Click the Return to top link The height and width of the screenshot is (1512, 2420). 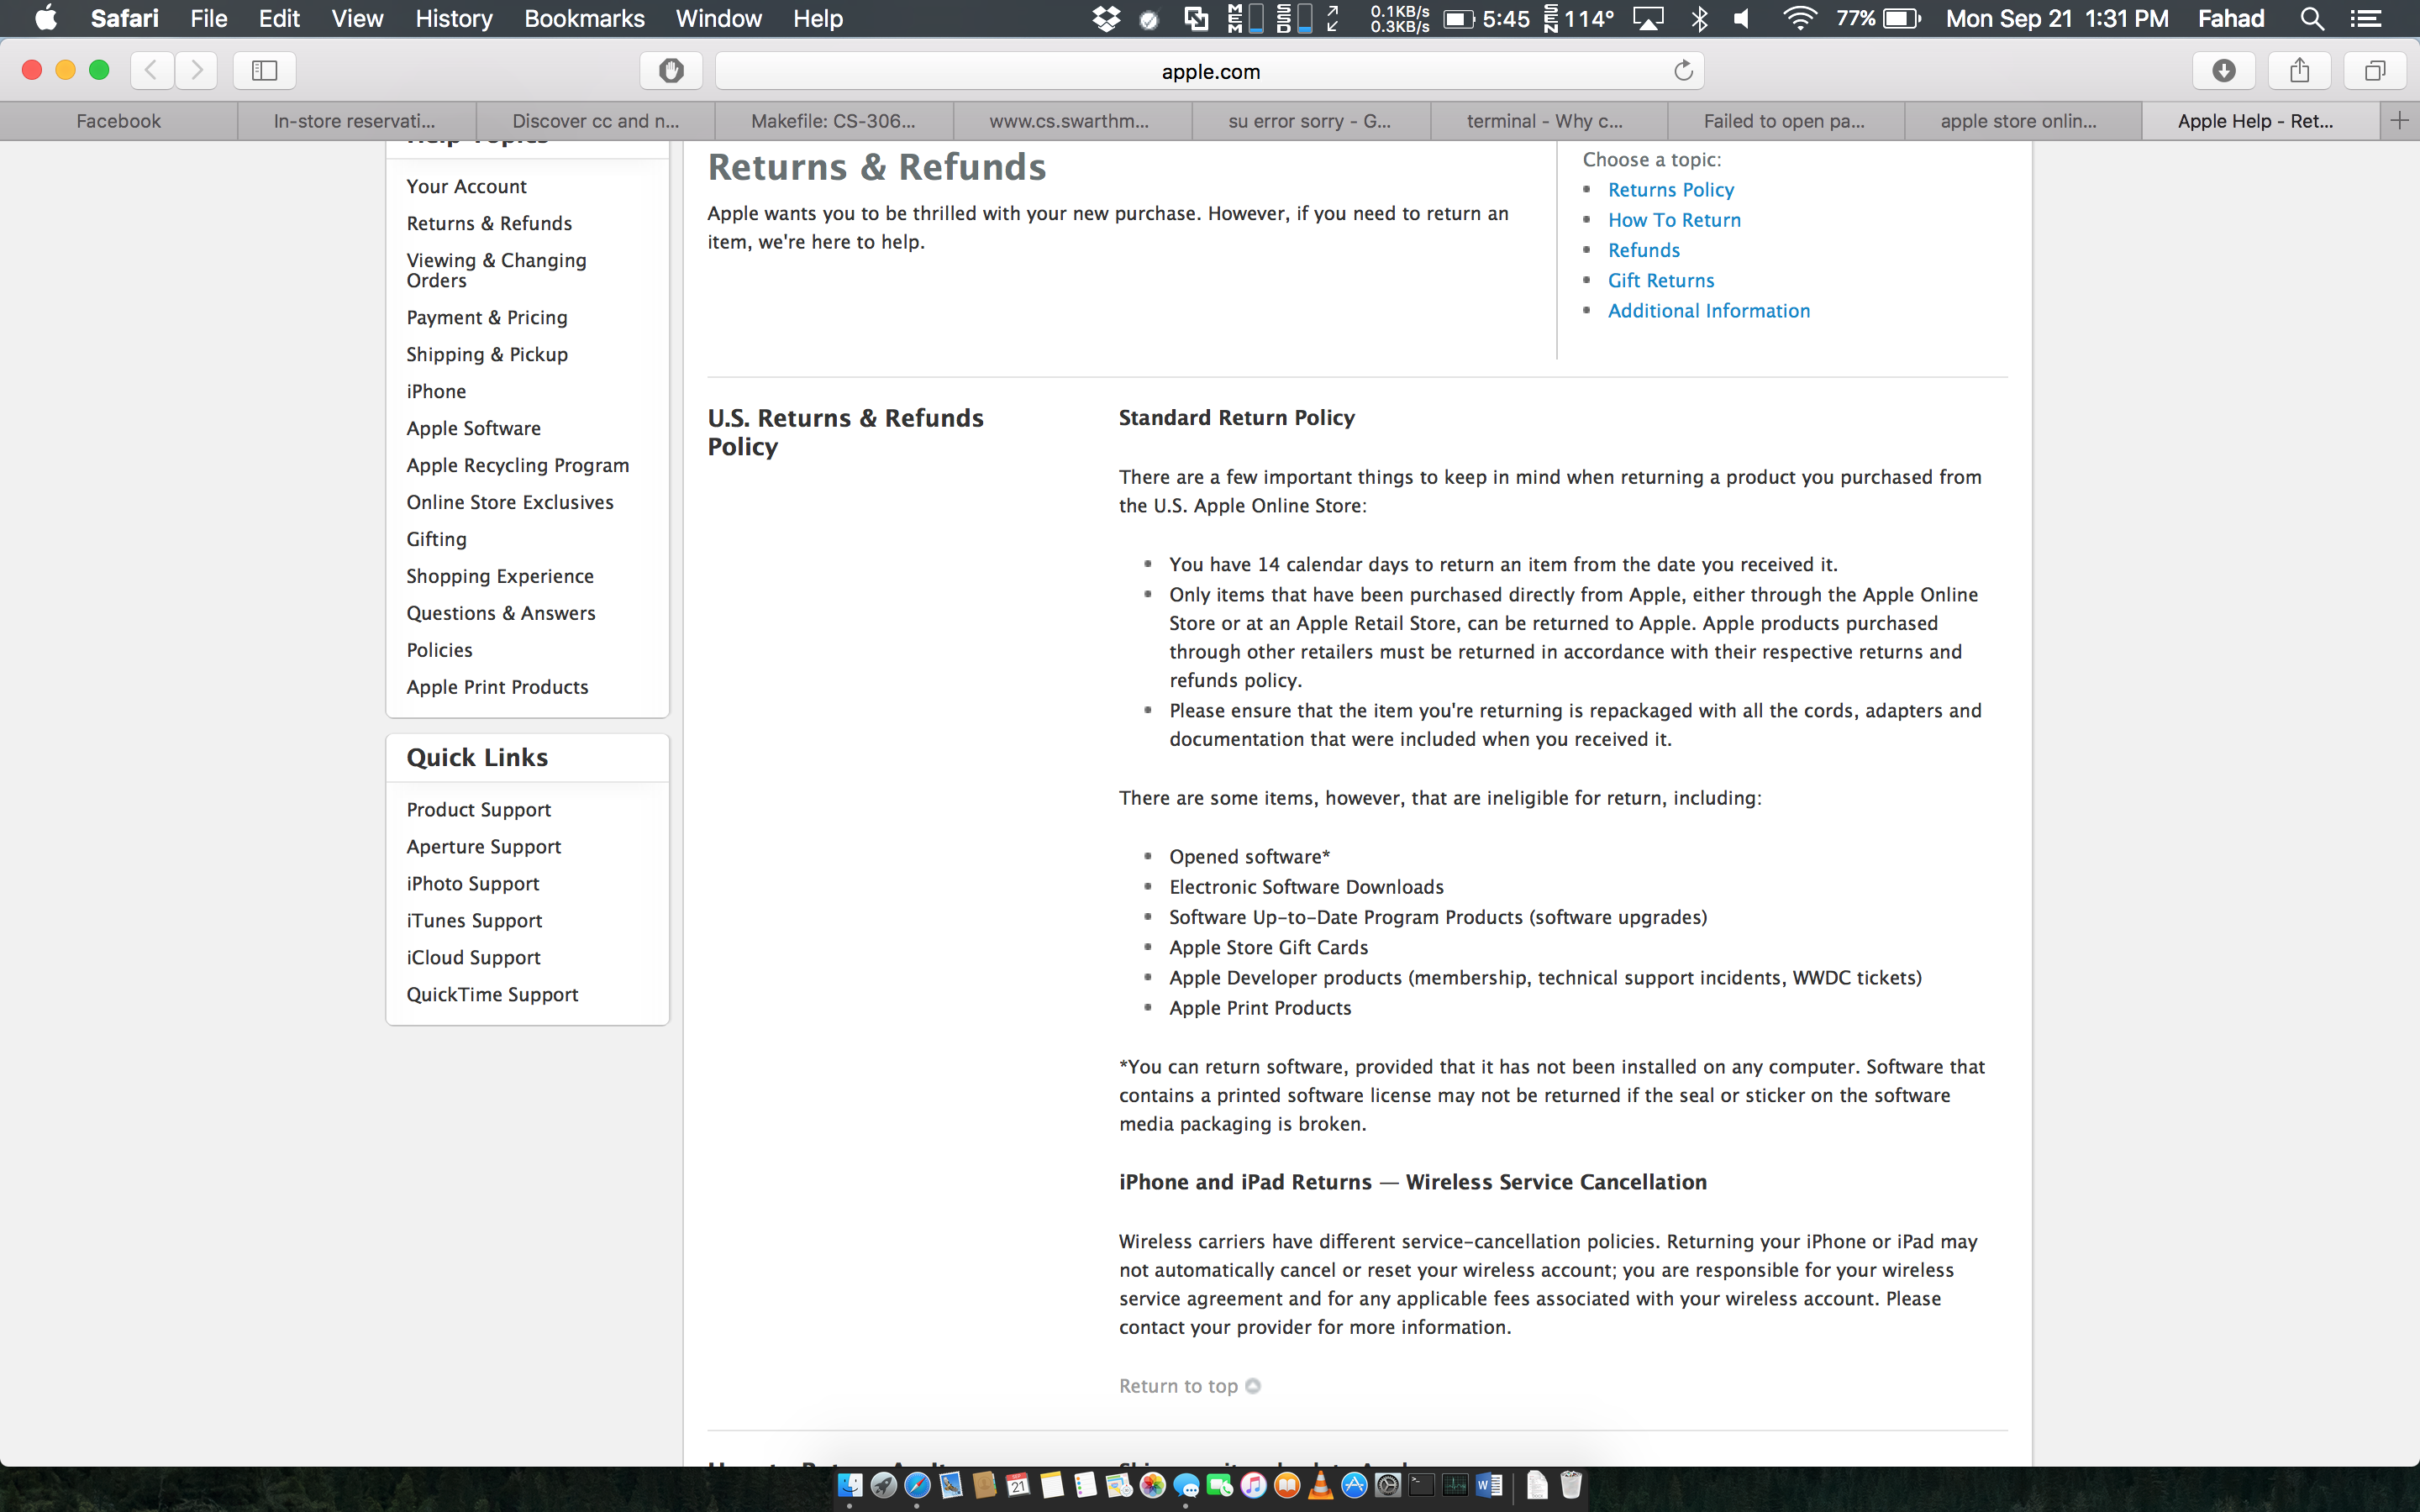pos(1178,1386)
